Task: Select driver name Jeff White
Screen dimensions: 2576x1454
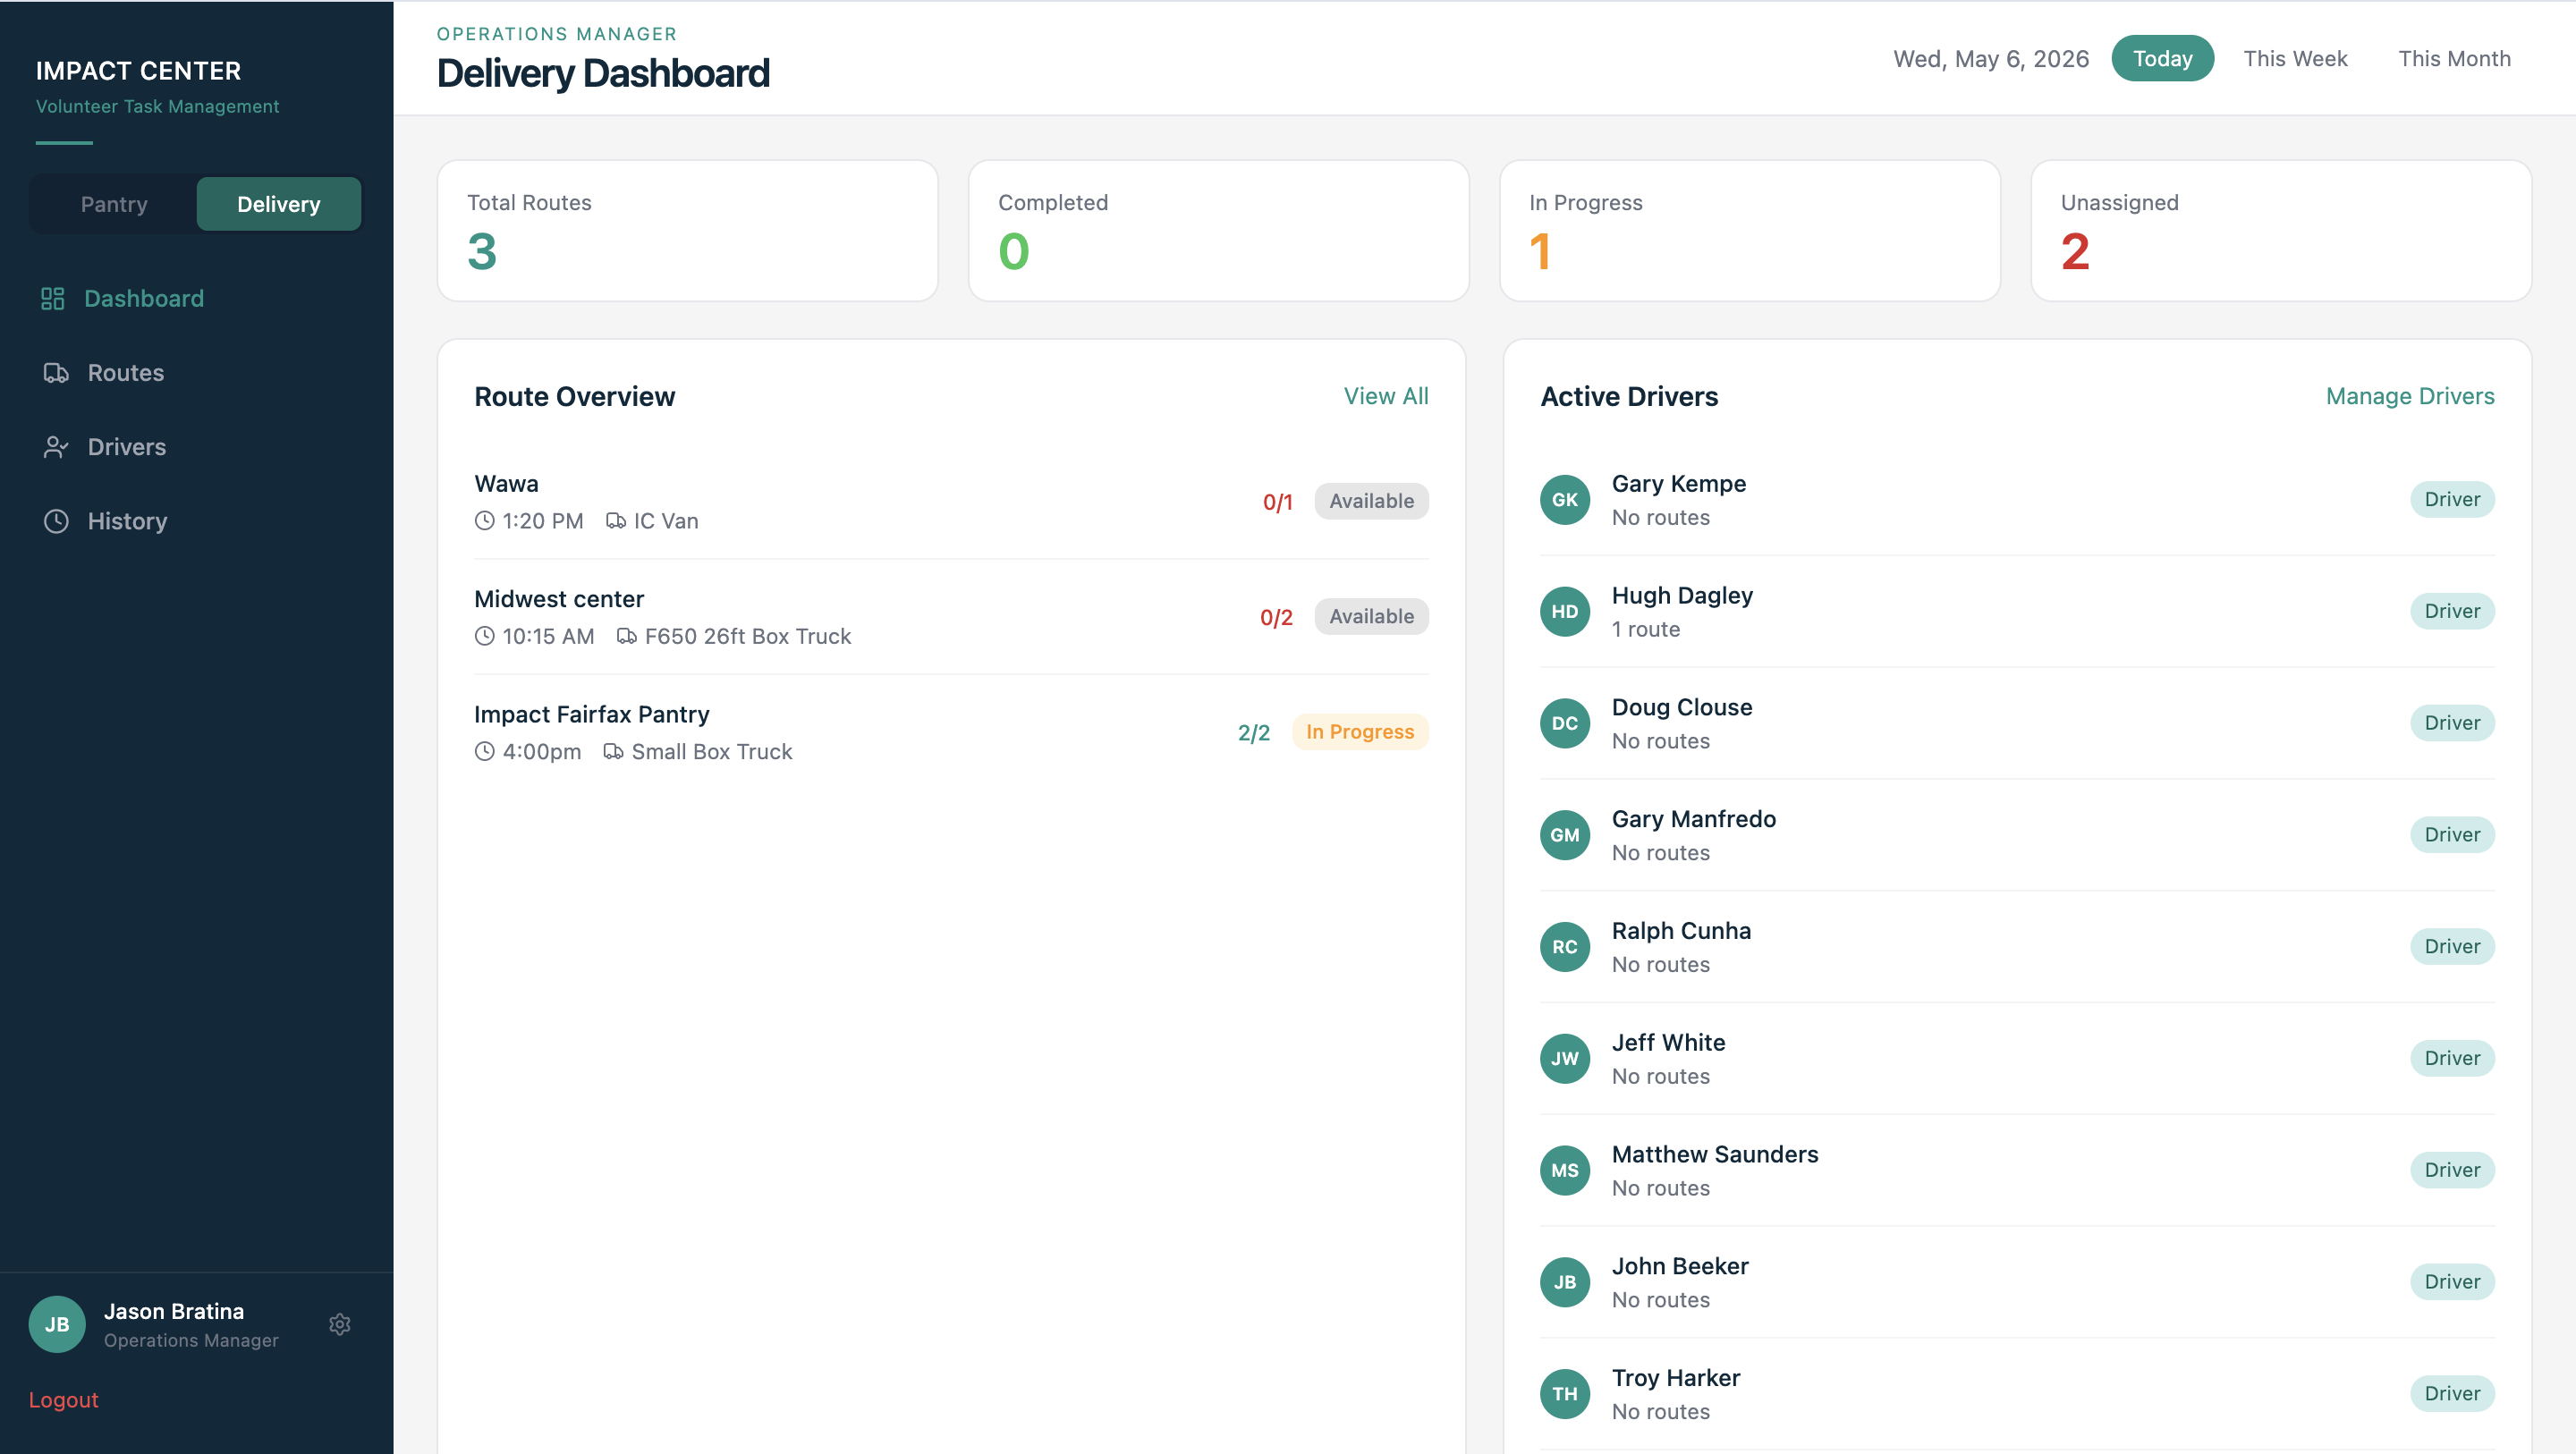Action: click(x=1668, y=1042)
